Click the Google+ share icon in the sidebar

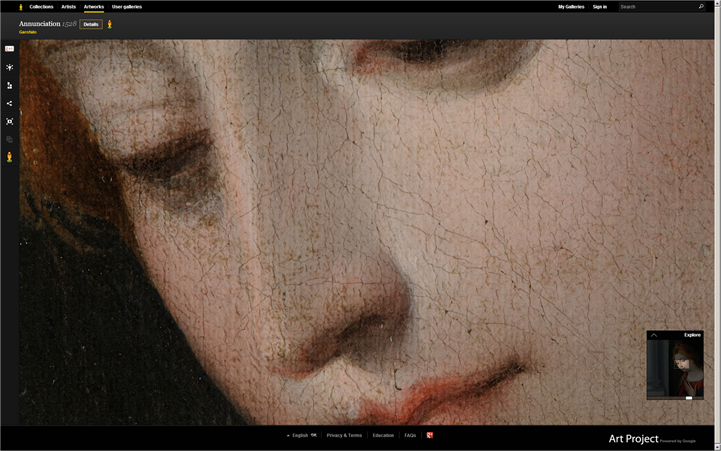9,49
